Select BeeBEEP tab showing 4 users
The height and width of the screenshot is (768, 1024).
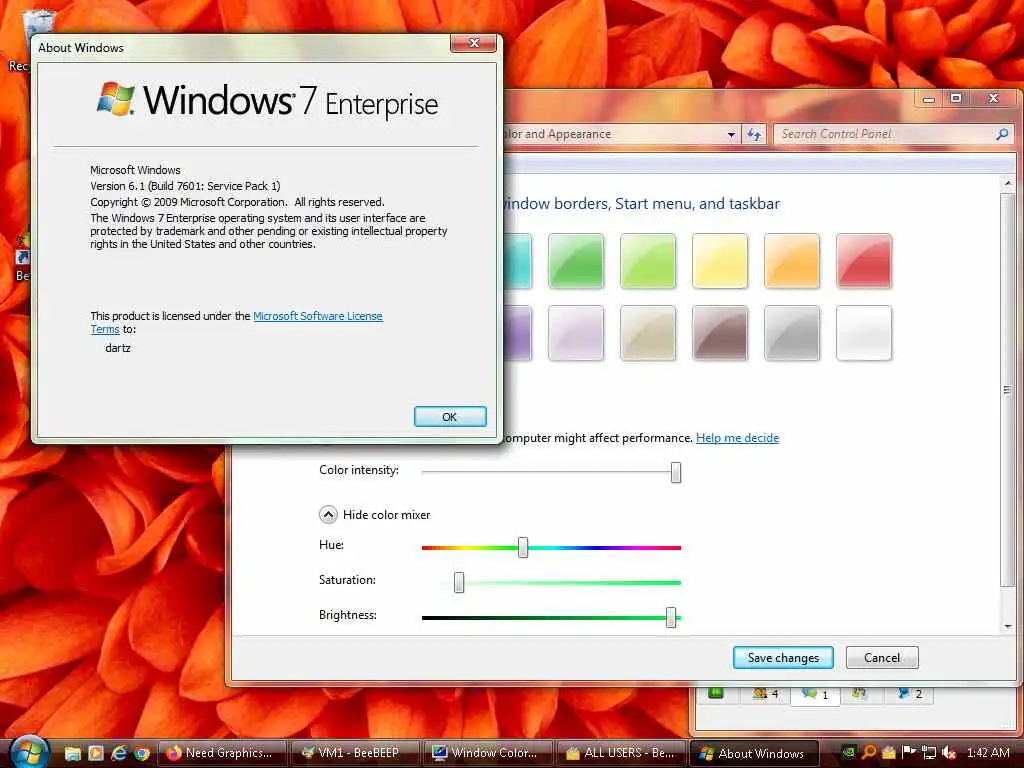765,694
